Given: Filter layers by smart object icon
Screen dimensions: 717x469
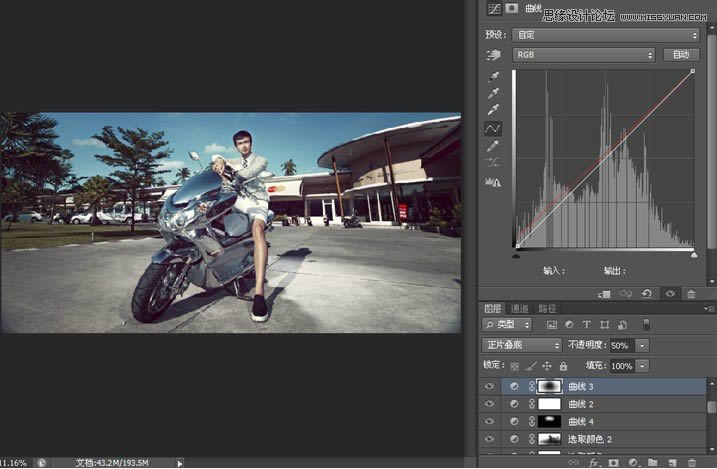Looking at the screenshot, I should click(x=622, y=325).
